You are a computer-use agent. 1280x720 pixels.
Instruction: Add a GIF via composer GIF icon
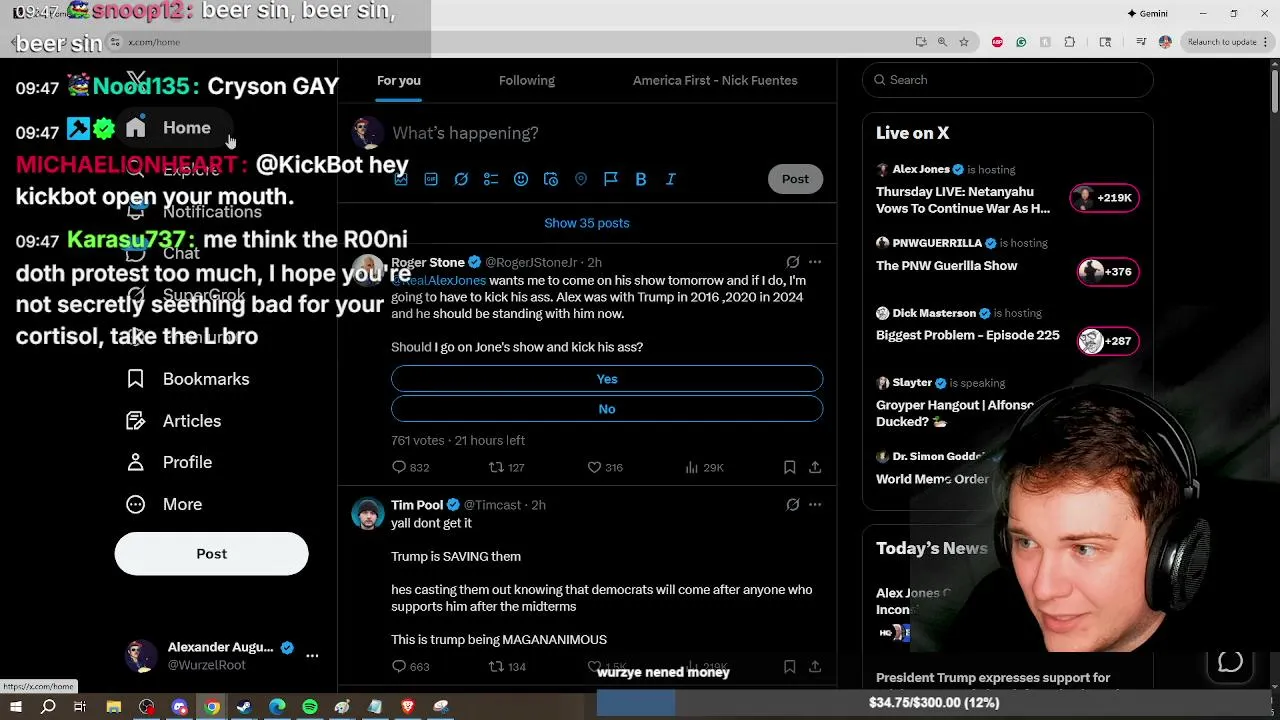431,179
